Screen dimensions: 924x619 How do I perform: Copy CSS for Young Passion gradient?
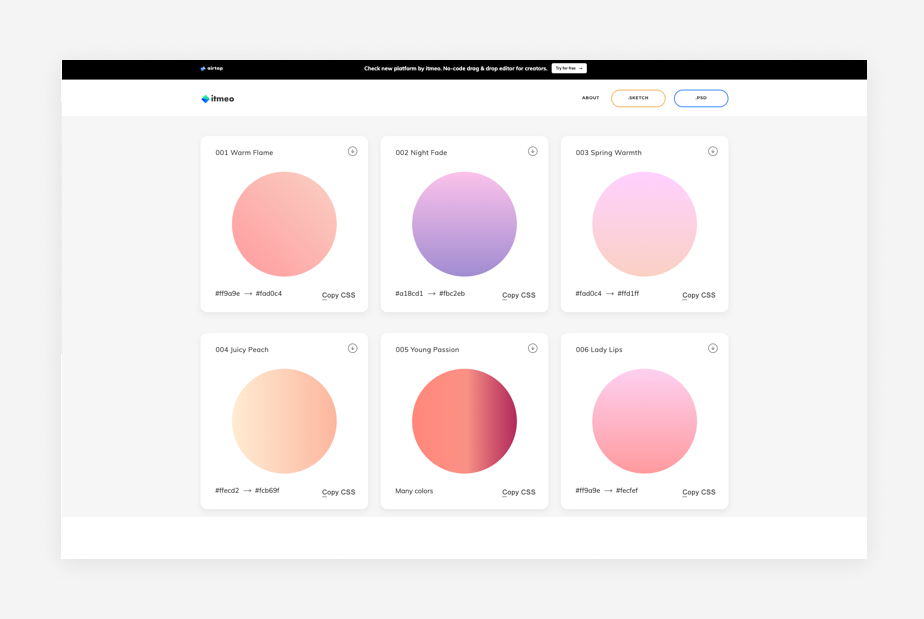point(518,492)
